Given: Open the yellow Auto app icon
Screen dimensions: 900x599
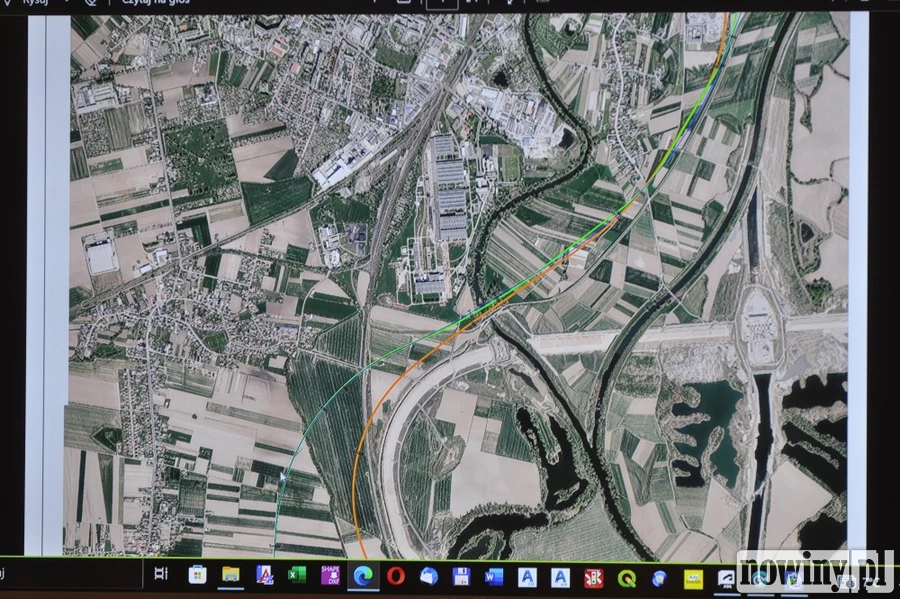Looking at the screenshot, I should pyautogui.click(x=693, y=579).
